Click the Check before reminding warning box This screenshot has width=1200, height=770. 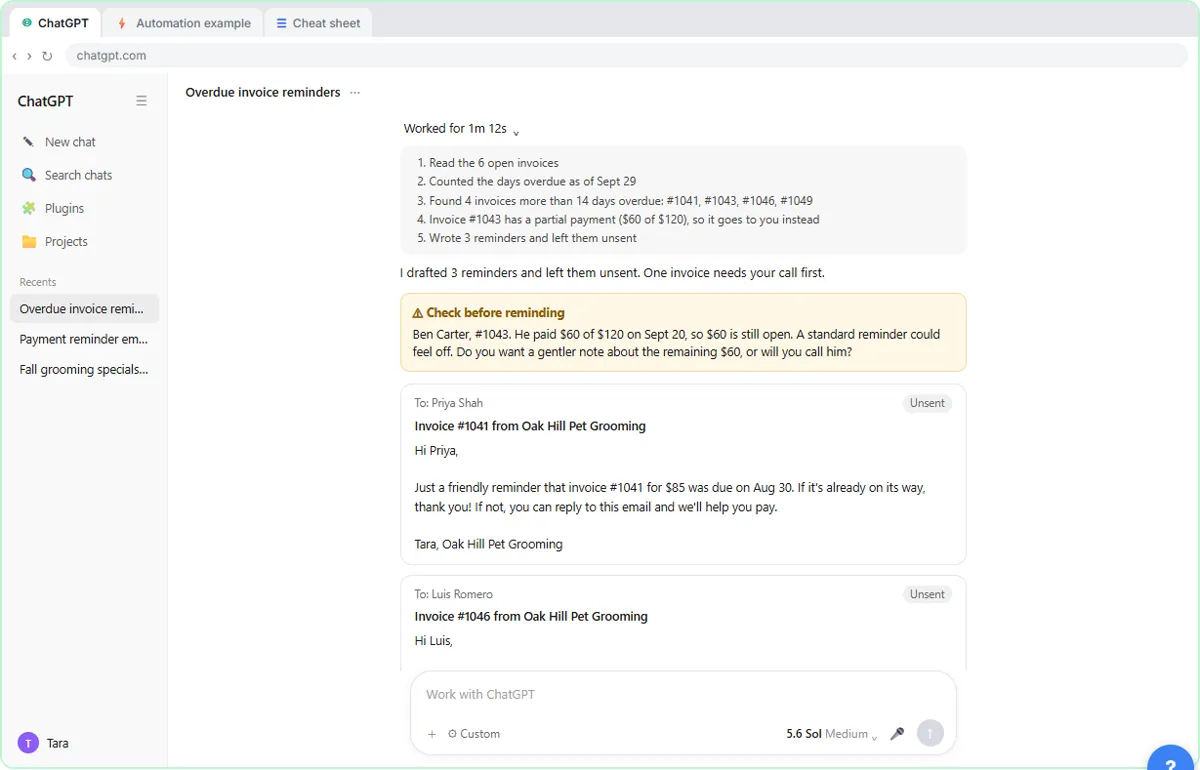click(x=683, y=332)
